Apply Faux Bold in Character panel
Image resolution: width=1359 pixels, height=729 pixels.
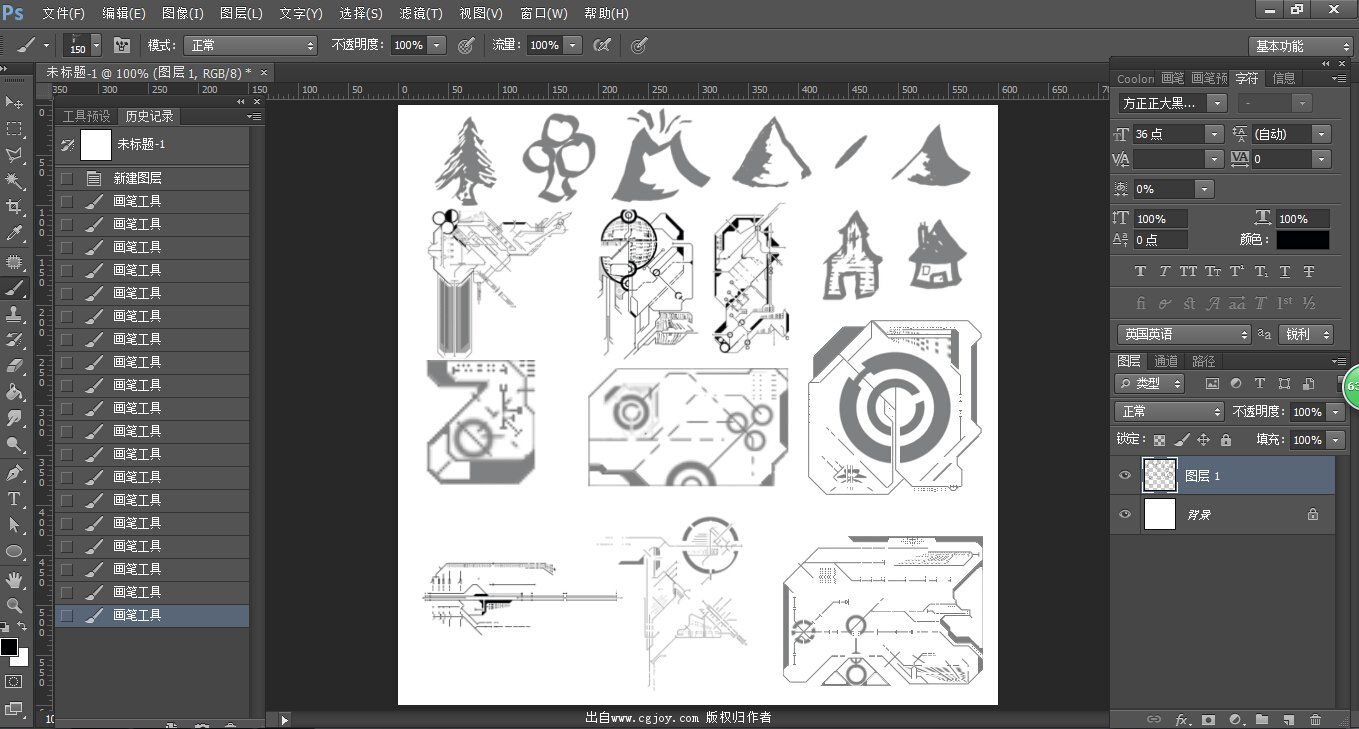(x=1140, y=271)
